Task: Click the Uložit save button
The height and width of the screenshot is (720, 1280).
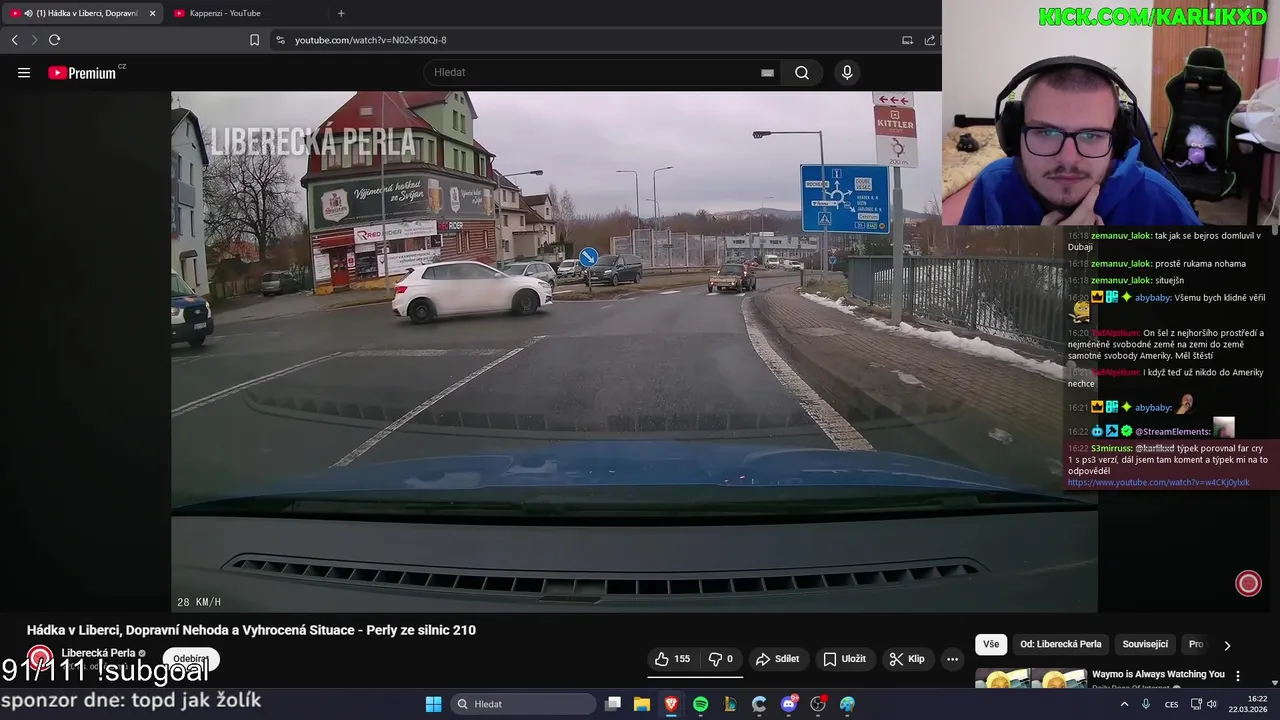Action: pyautogui.click(x=844, y=659)
